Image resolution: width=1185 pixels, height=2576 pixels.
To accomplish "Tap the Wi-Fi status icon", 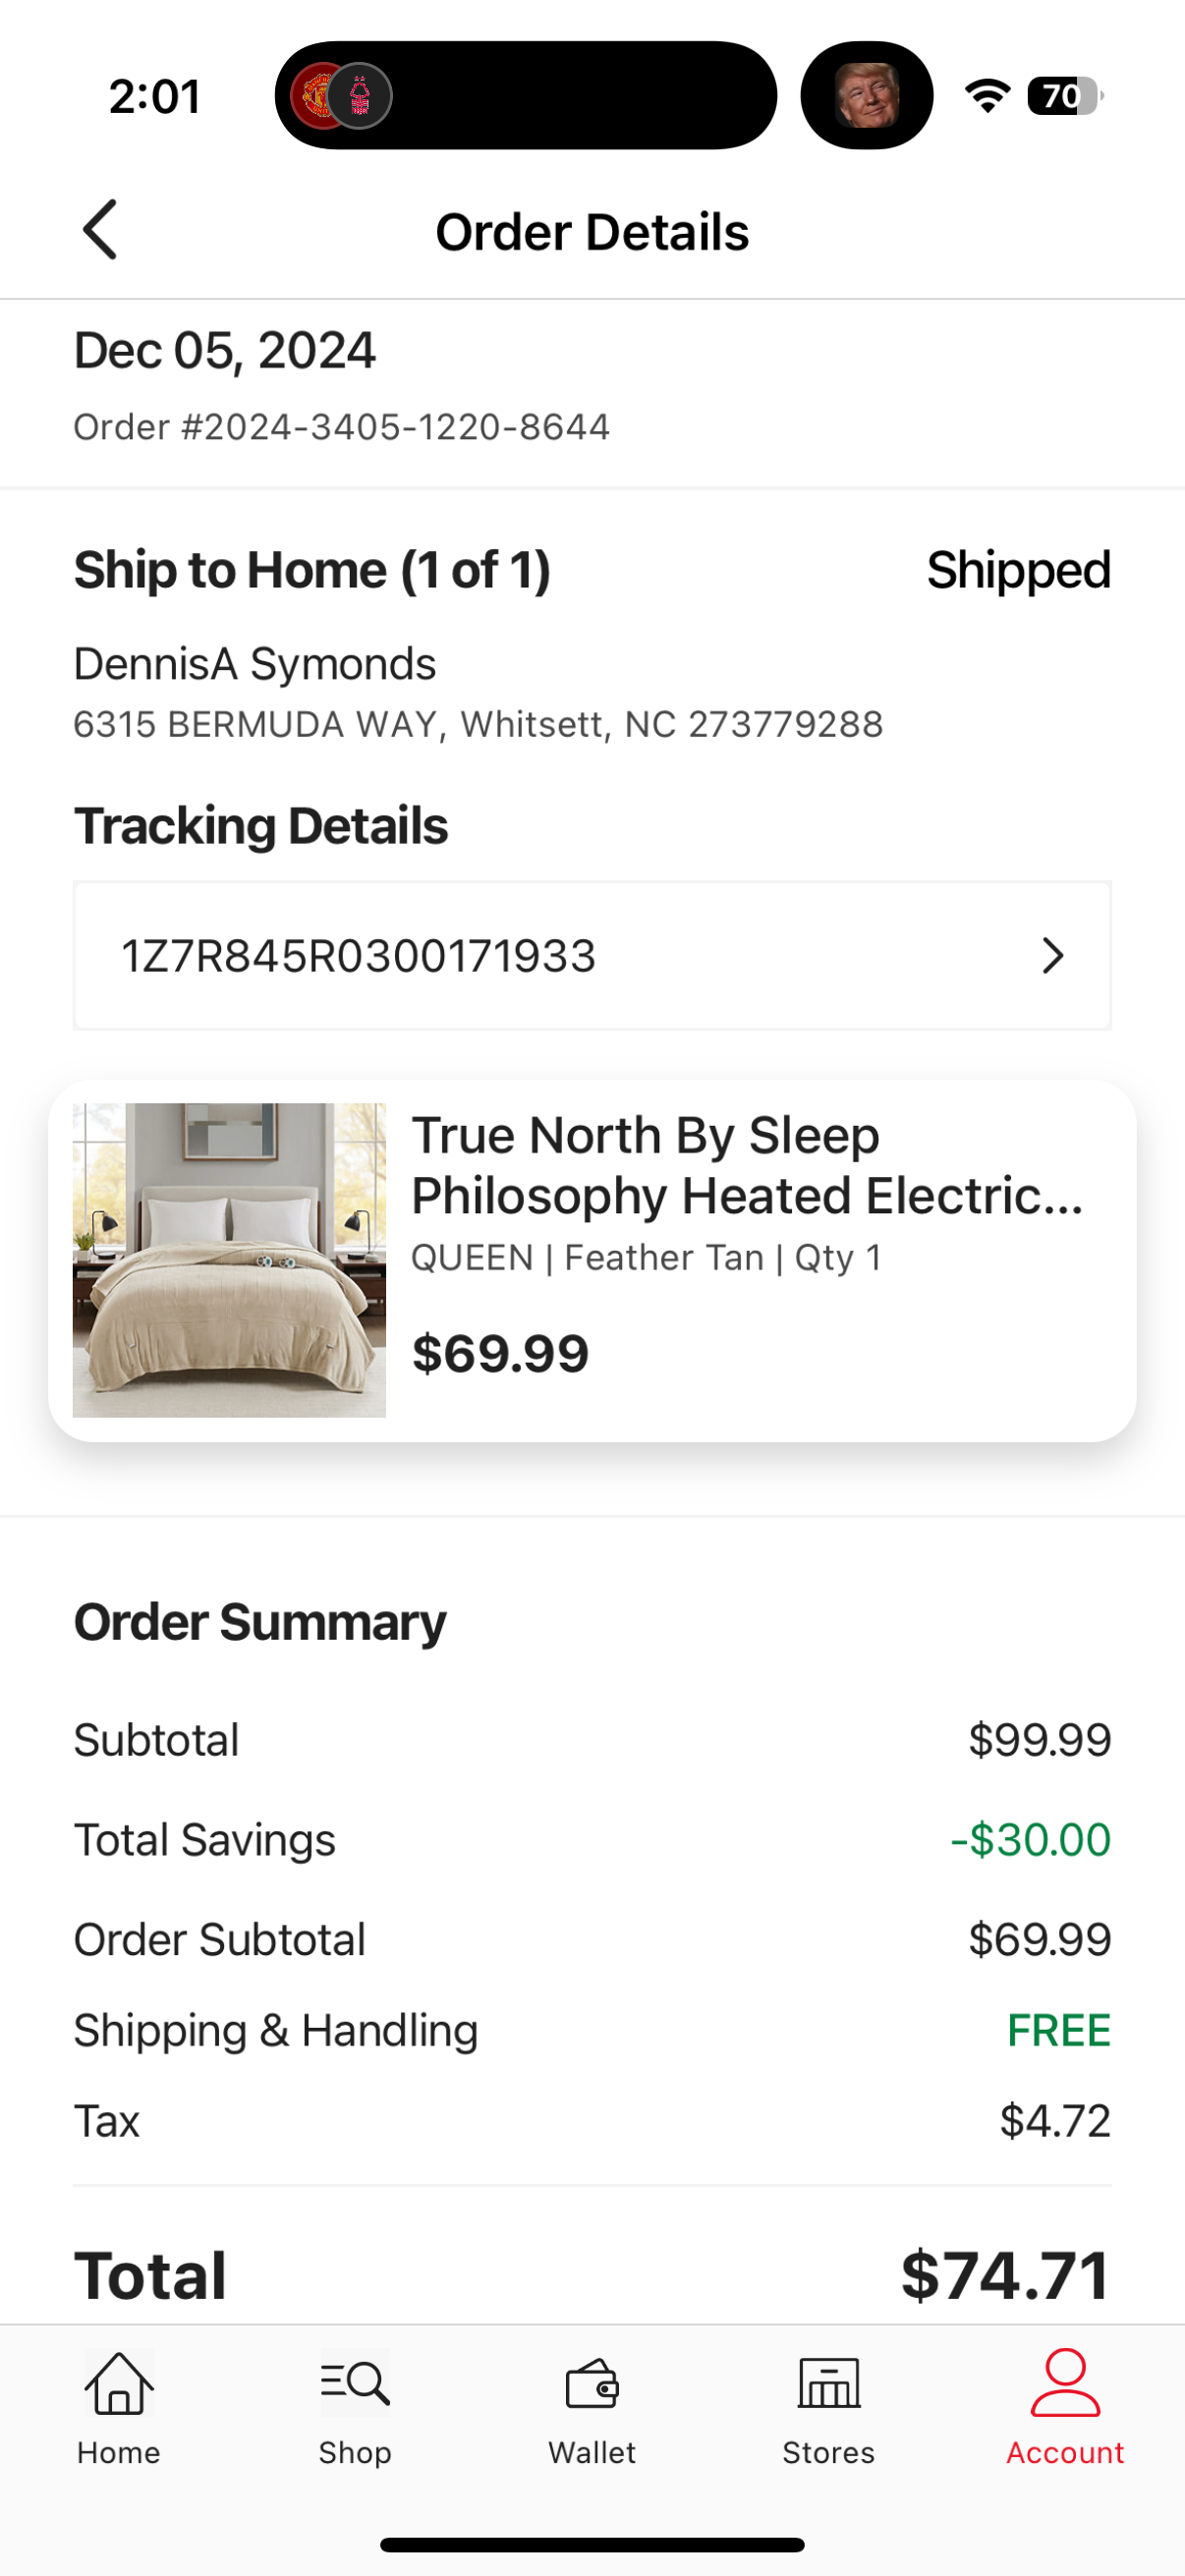I will point(987,96).
